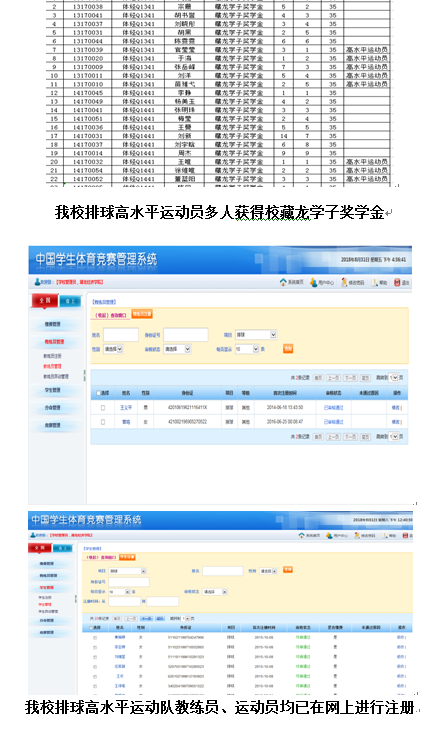Tick the checkbox for coach 王文平
Screen dimensions: 443x729
pyautogui.click(x=103, y=408)
